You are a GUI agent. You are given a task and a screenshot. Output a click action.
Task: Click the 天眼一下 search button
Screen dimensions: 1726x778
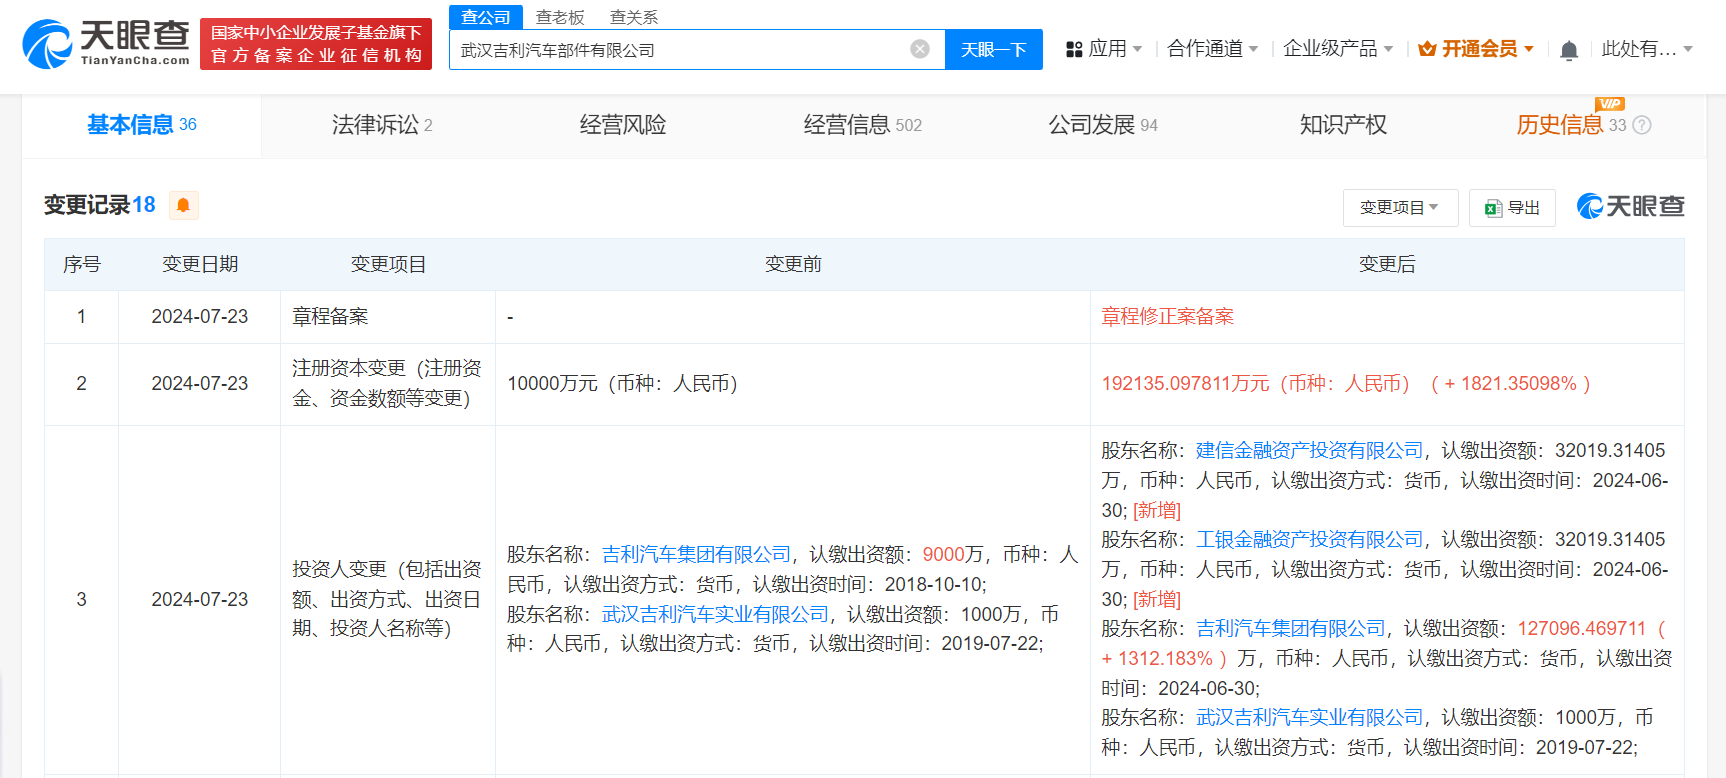point(993,49)
